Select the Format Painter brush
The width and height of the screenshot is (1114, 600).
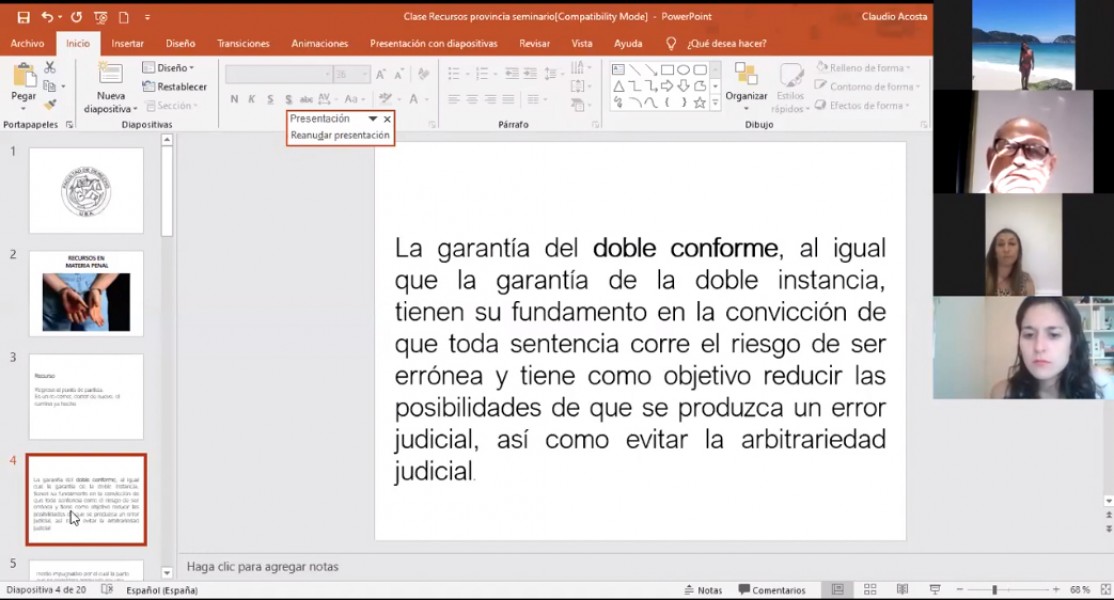(50, 105)
